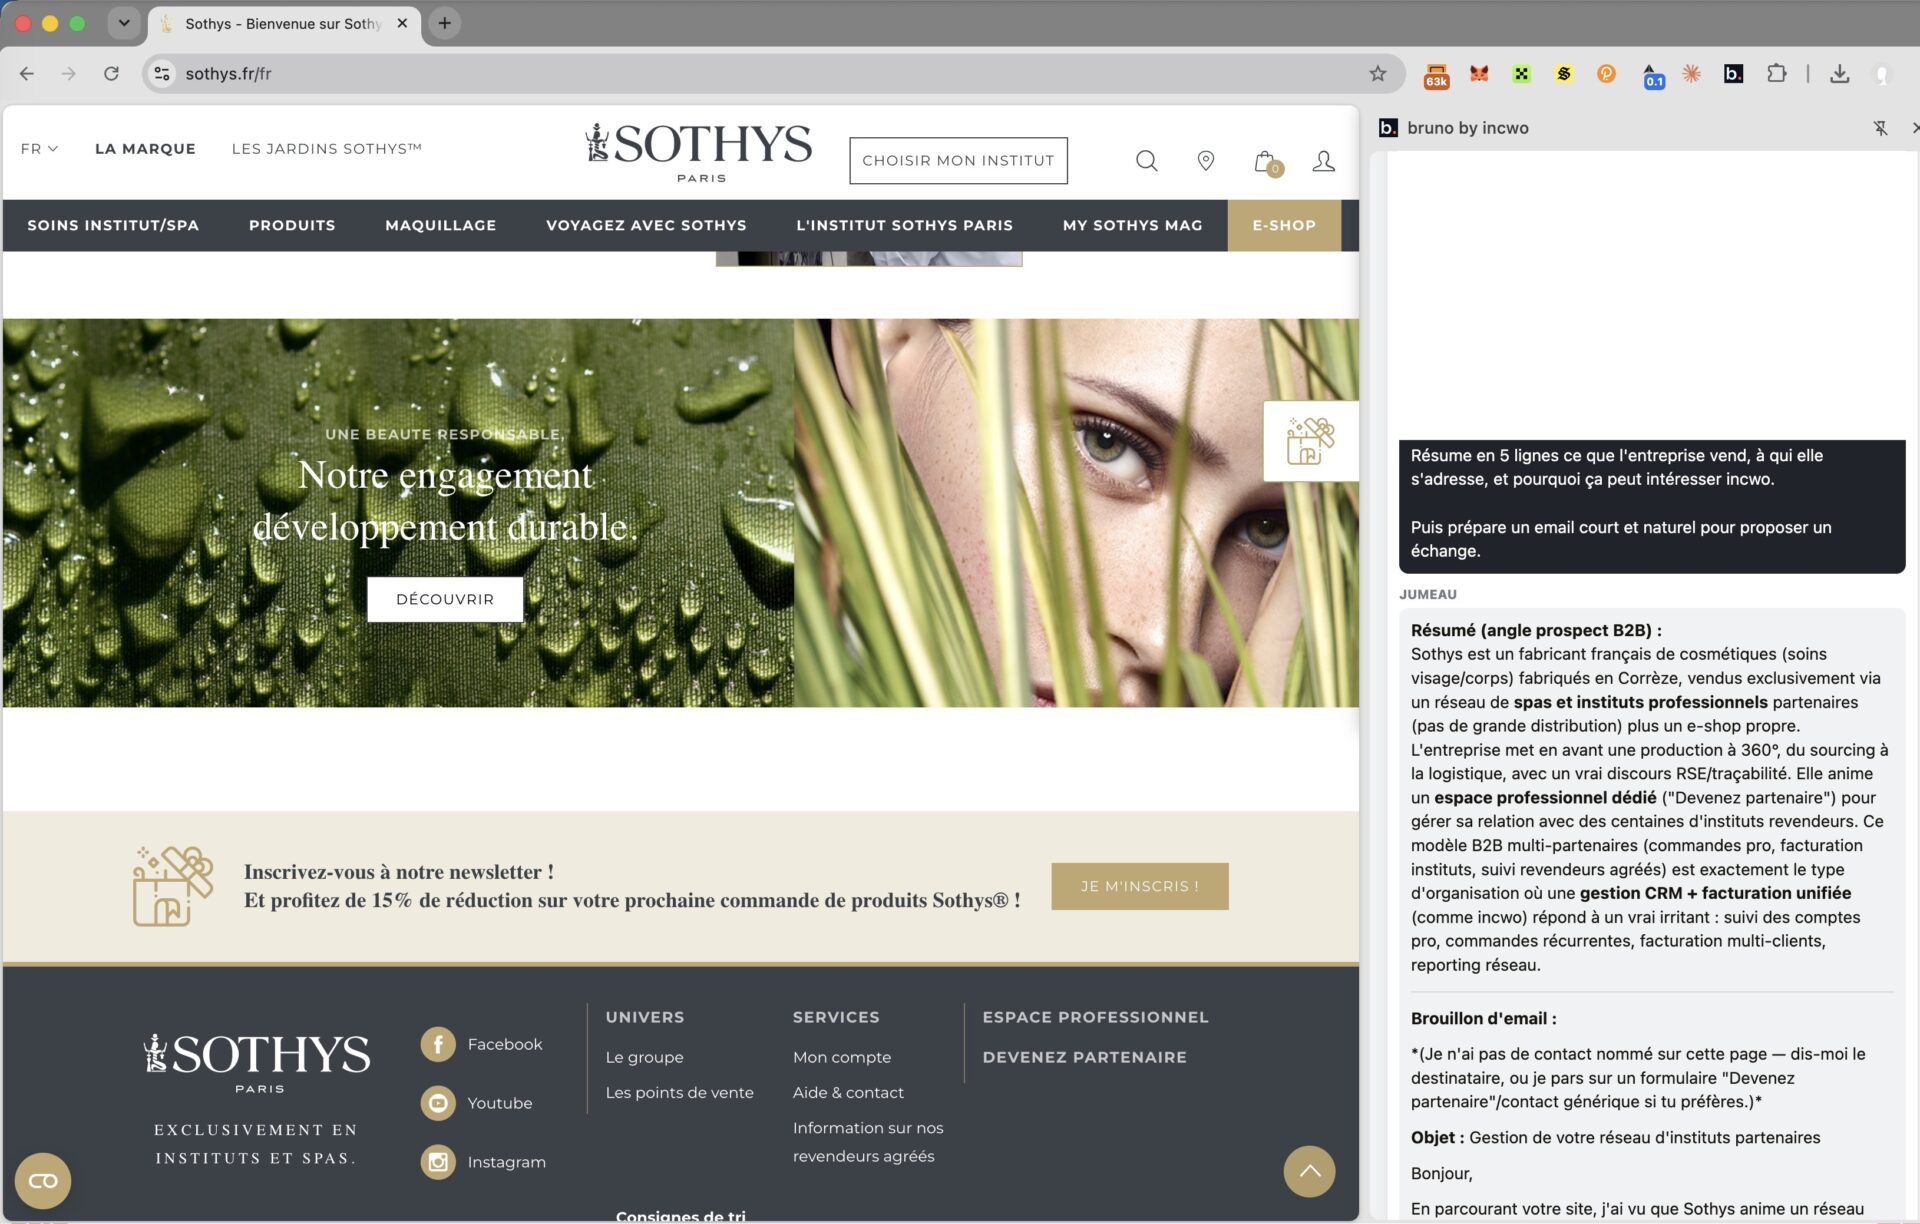Unpin the bruno side panel
Screen dimensions: 1920x1224
pos(1880,128)
